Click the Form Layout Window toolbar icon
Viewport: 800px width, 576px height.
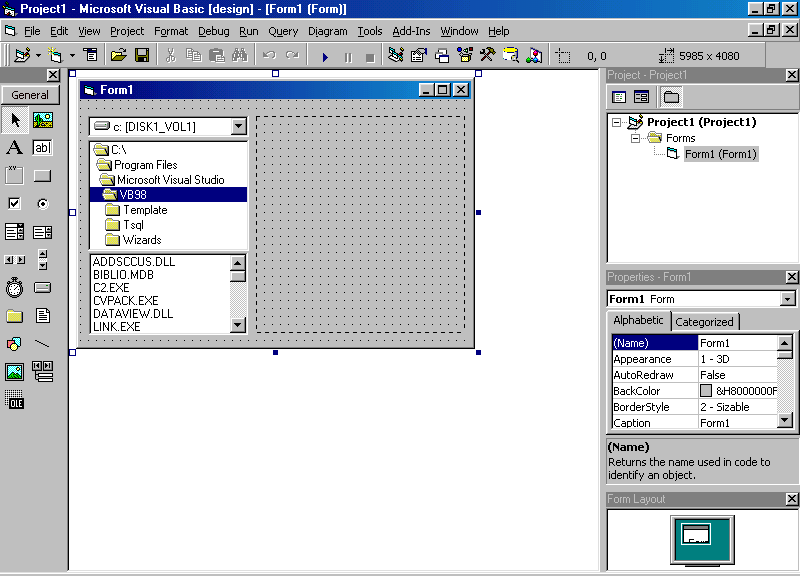click(x=442, y=55)
